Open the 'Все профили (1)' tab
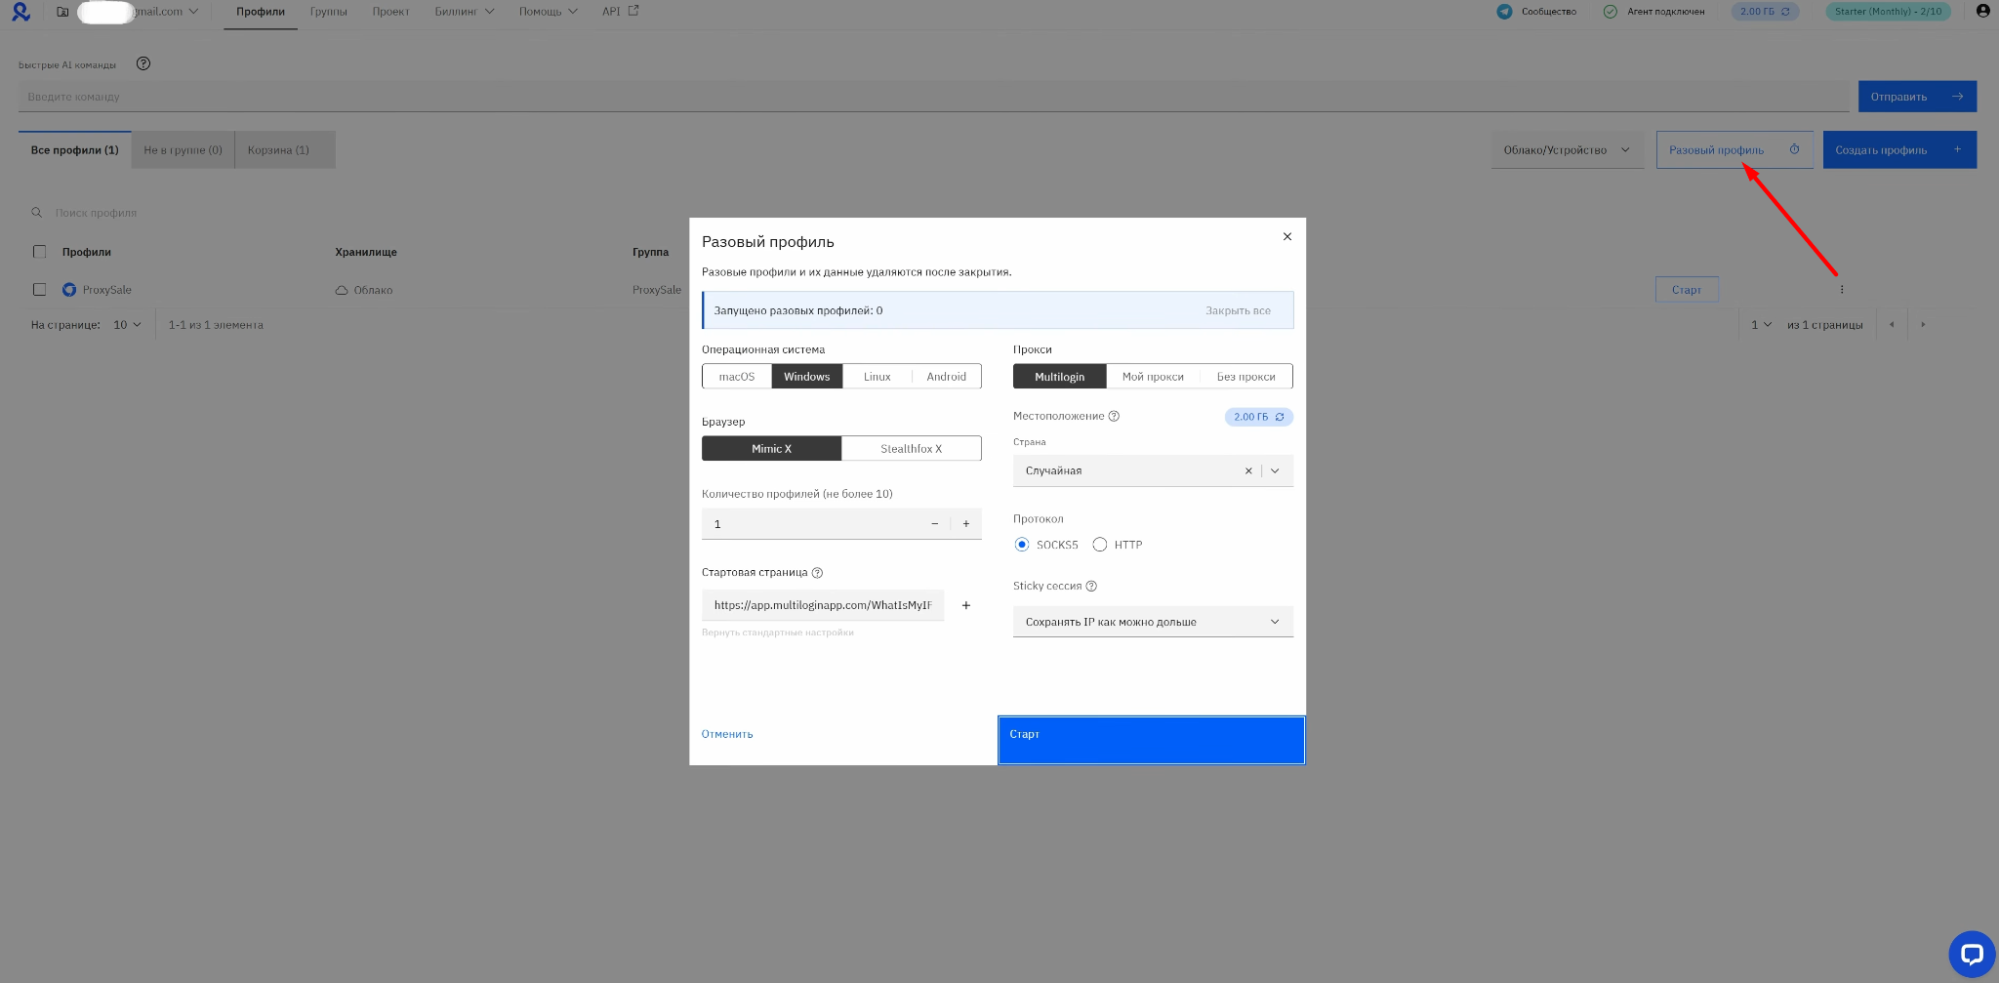This screenshot has height=983, width=1999. 75,150
